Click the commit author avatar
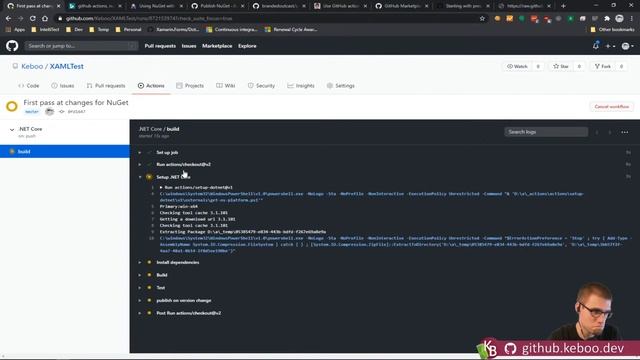This screenshot has height=360, width=640. (49, 111)
